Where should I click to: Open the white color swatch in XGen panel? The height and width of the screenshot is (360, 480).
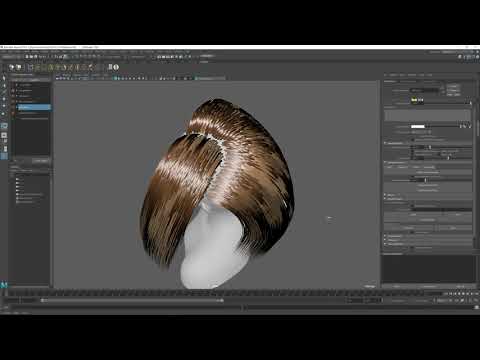[x=418, y=126]
